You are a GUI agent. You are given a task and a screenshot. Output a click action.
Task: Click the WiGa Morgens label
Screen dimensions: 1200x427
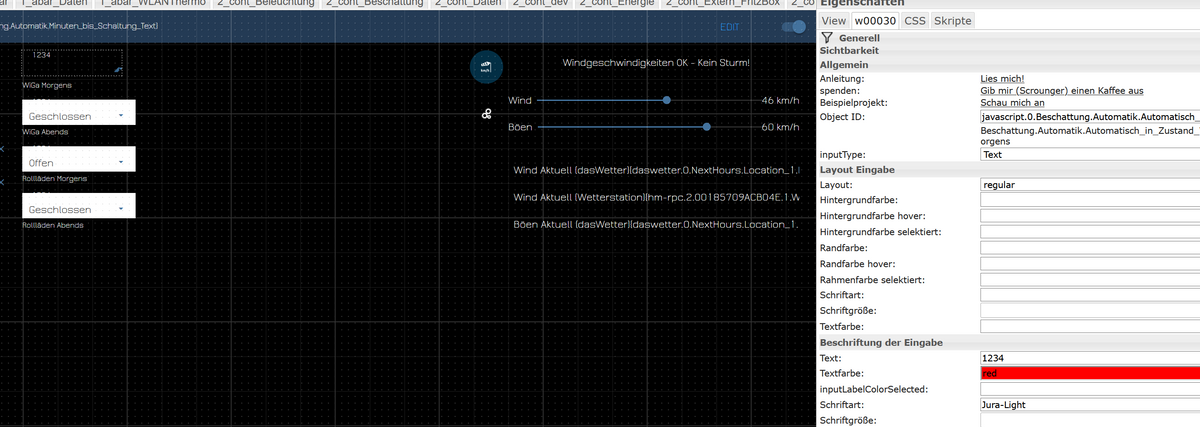click(47, 86)
